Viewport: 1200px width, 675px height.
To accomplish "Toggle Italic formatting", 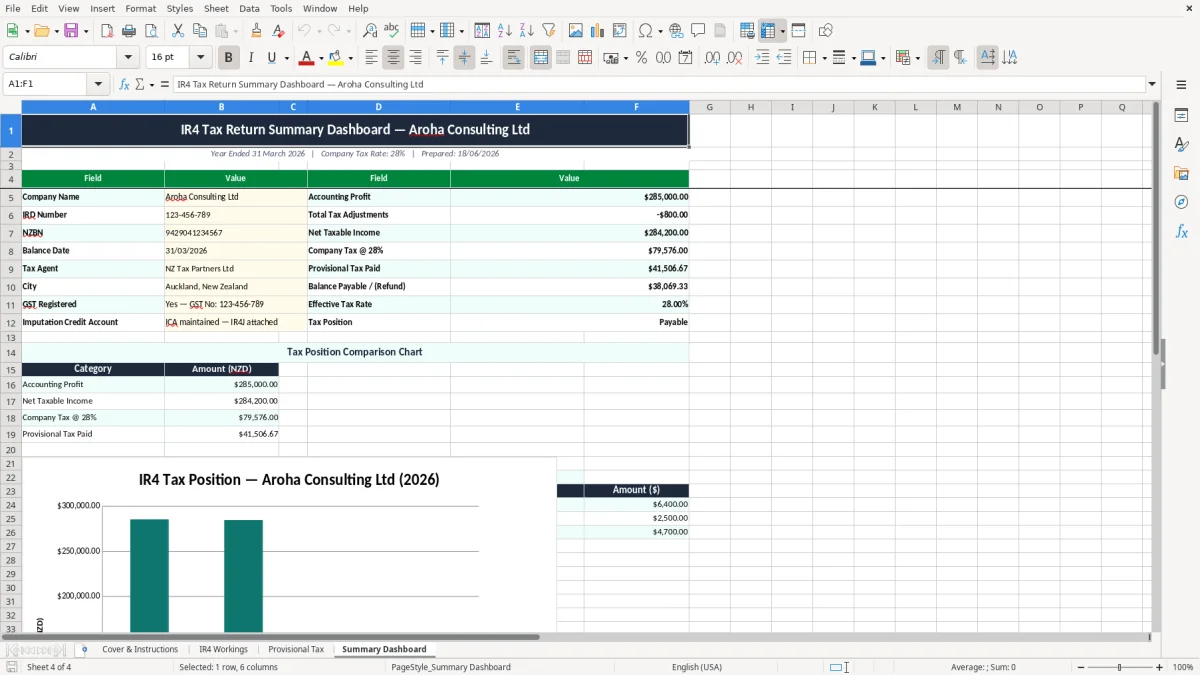I will [251, 58].
